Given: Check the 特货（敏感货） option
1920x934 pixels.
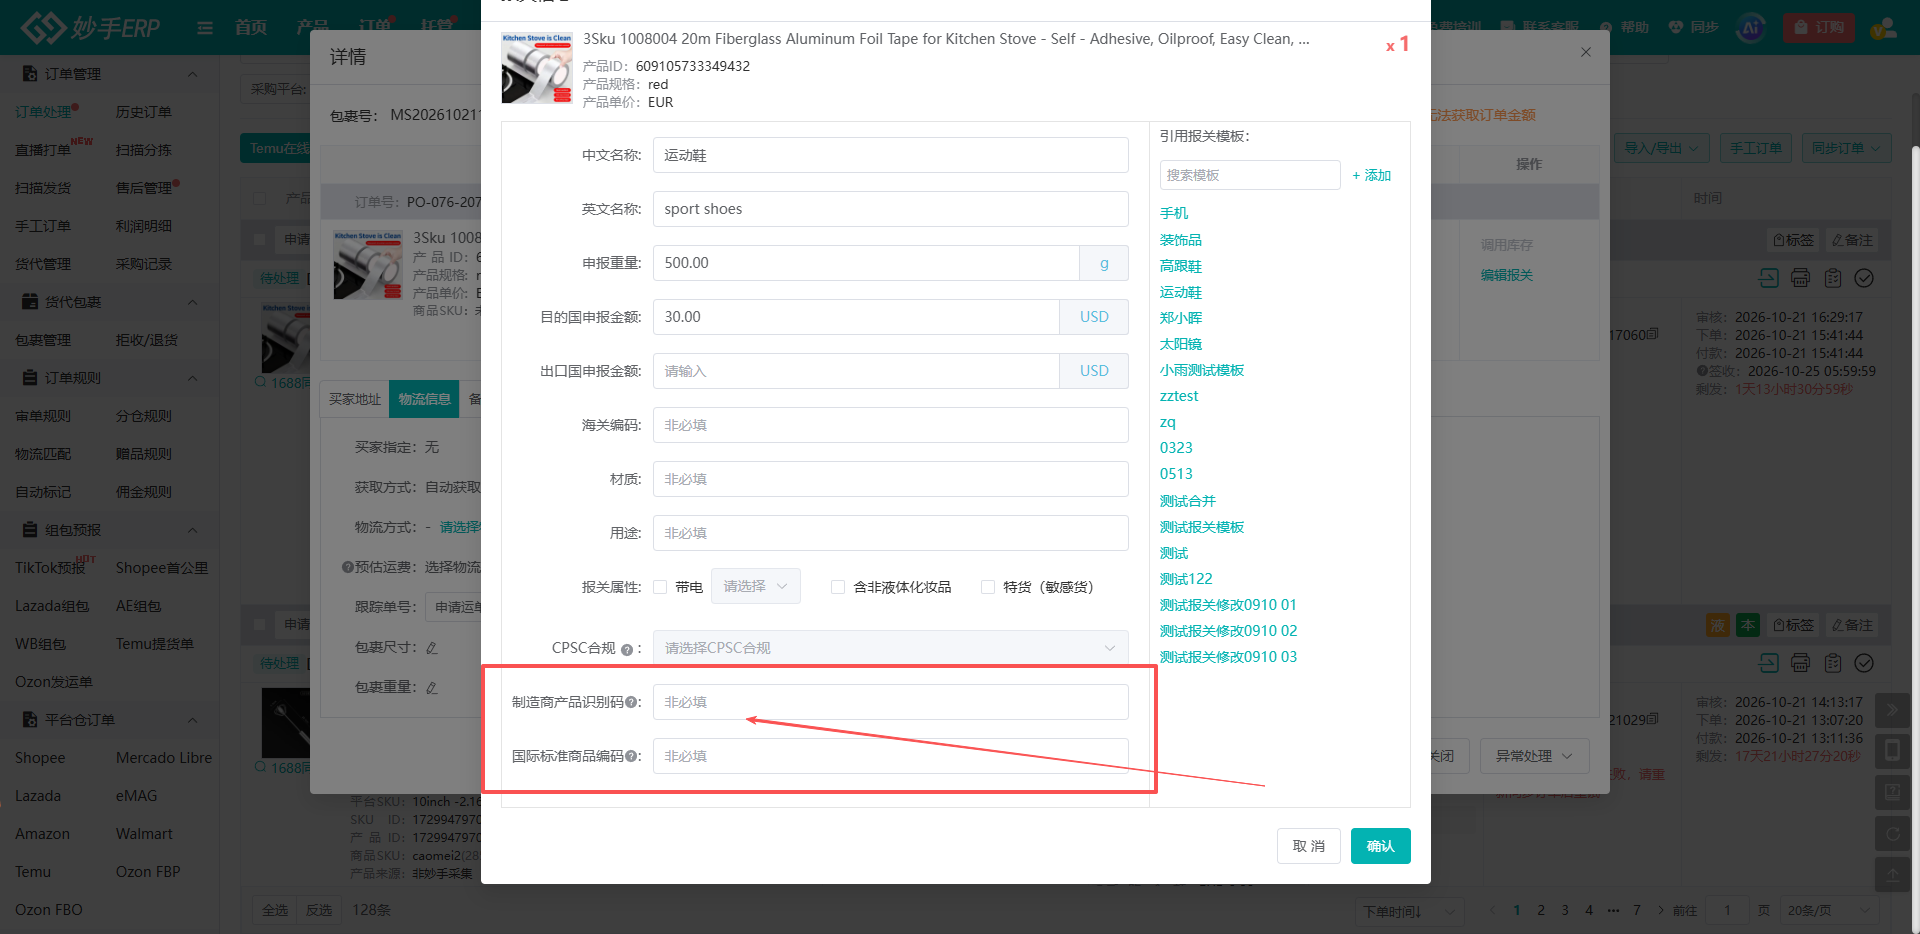Looking at the screenshot, I should 988,587.
